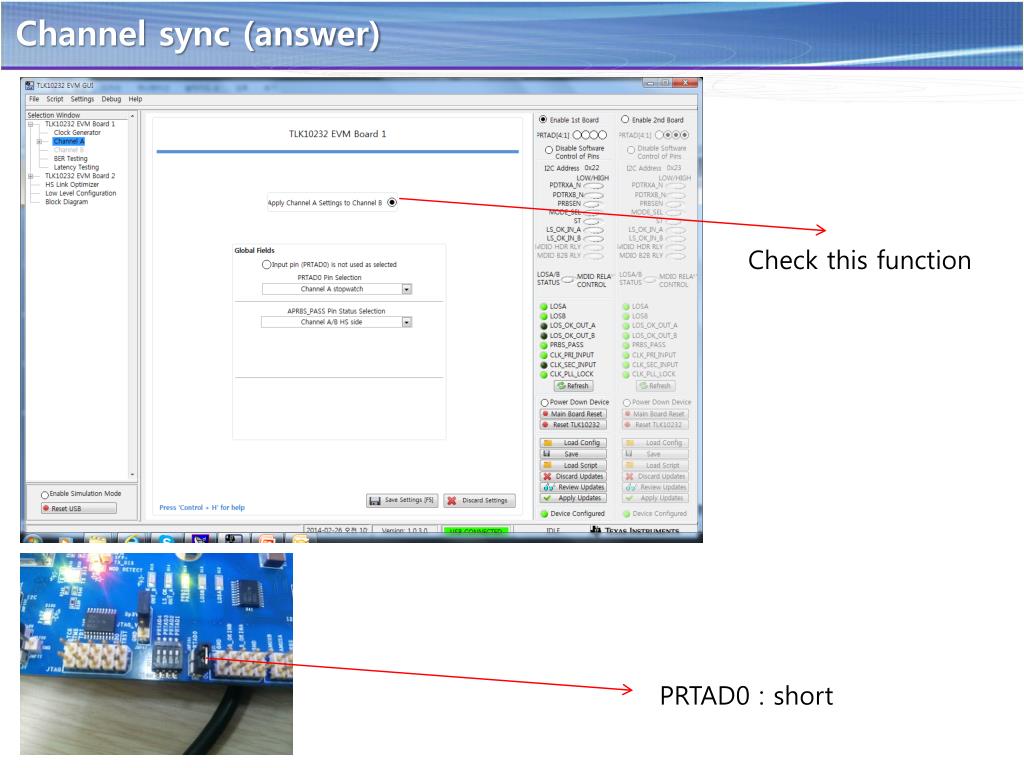Flip 1st board PDTRXB_N LOW/HIGH switch

pos(593,195)
